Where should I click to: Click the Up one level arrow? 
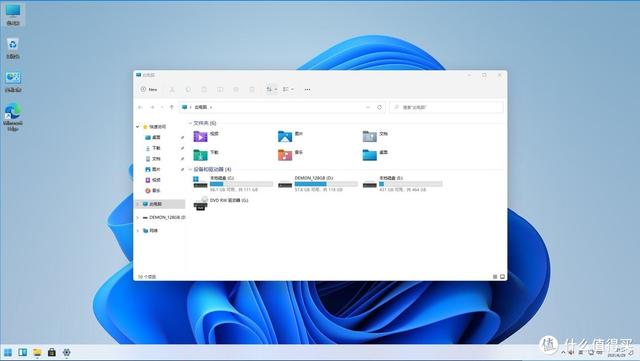click(171, 107)
